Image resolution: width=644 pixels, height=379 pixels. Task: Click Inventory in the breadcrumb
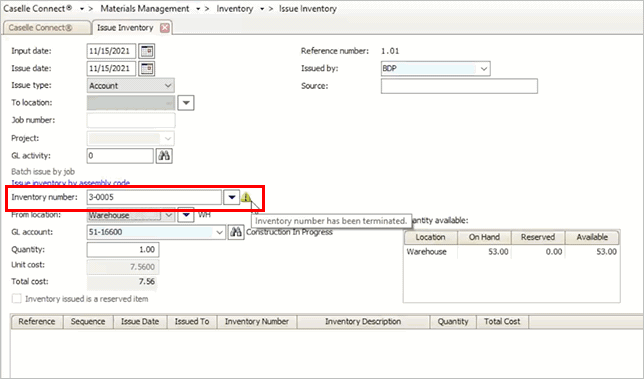(x=235, y=9)
